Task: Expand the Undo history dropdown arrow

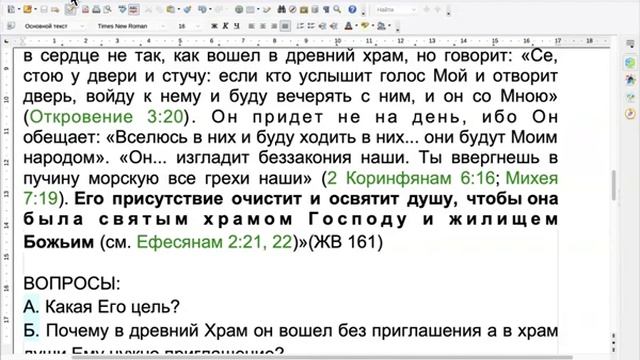Action: pos(210,9)
